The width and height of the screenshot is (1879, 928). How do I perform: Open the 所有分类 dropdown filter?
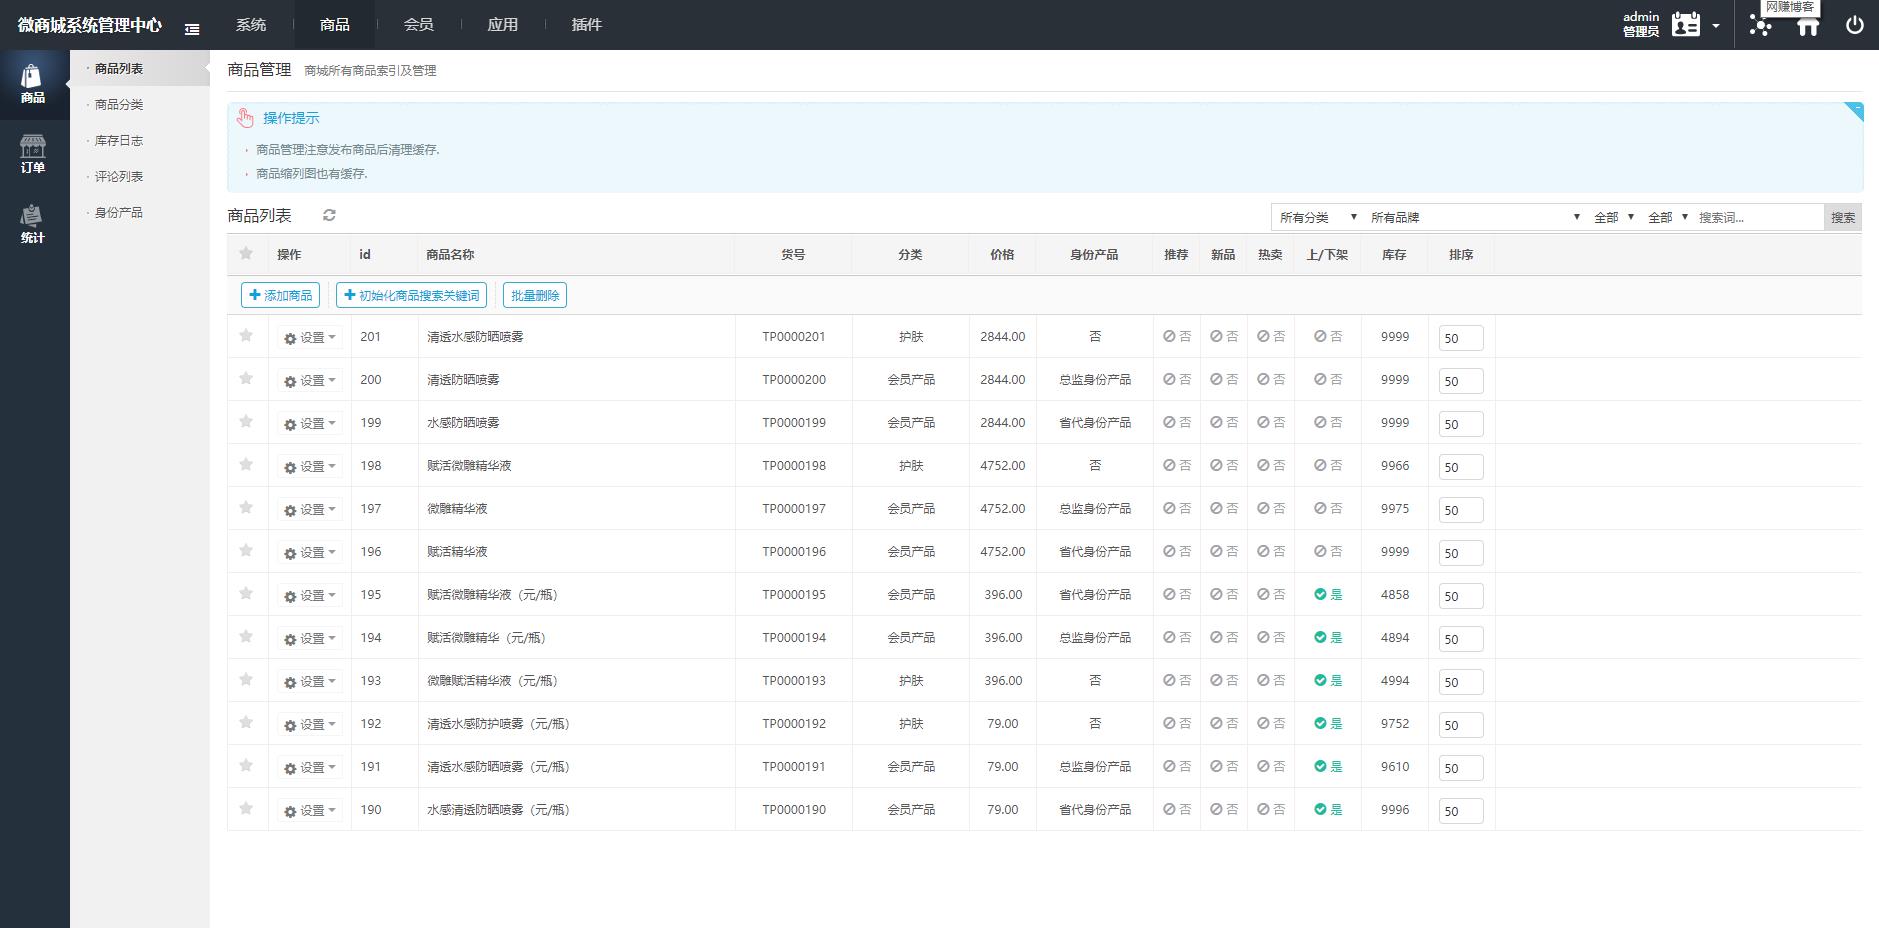[x=1318, y=217]
